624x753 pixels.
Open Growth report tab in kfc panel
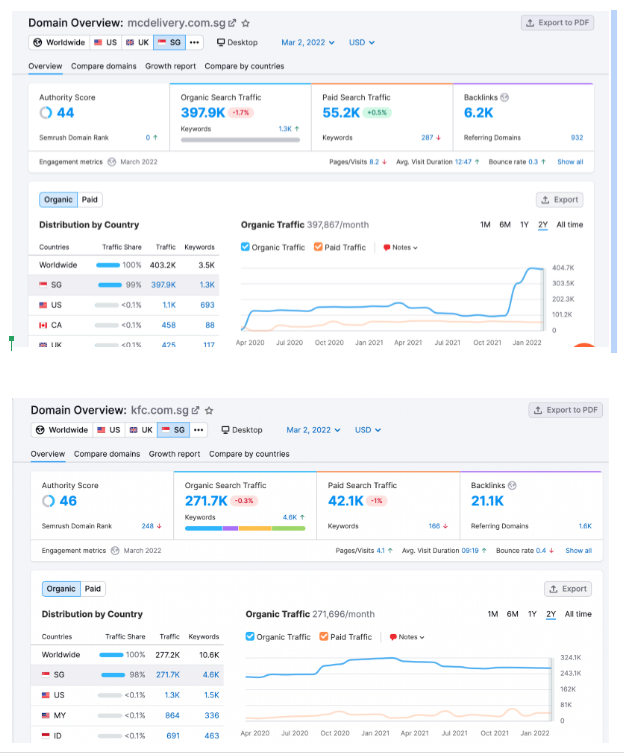174,454
